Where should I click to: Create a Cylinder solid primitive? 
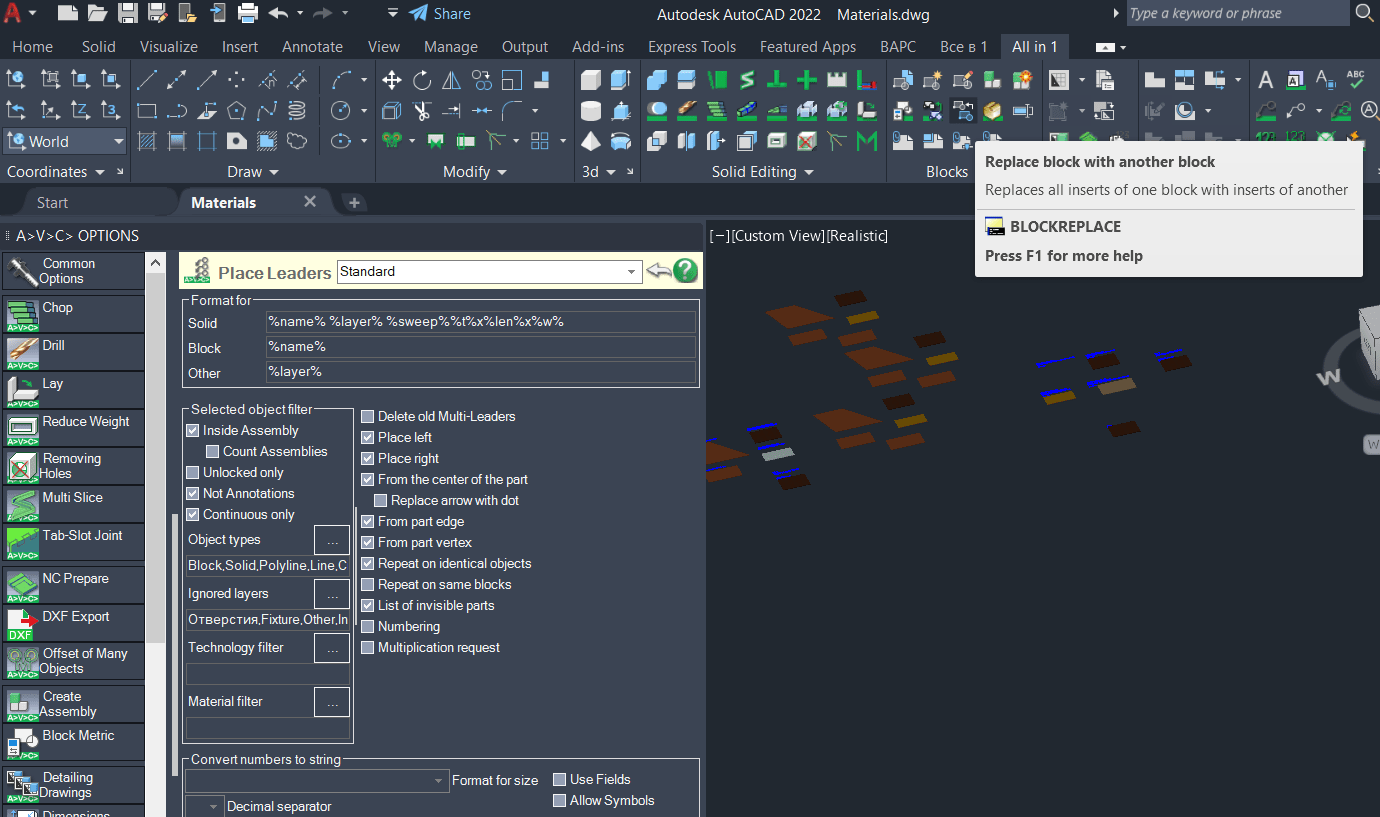pyautogui.click(x=591, y=110)
